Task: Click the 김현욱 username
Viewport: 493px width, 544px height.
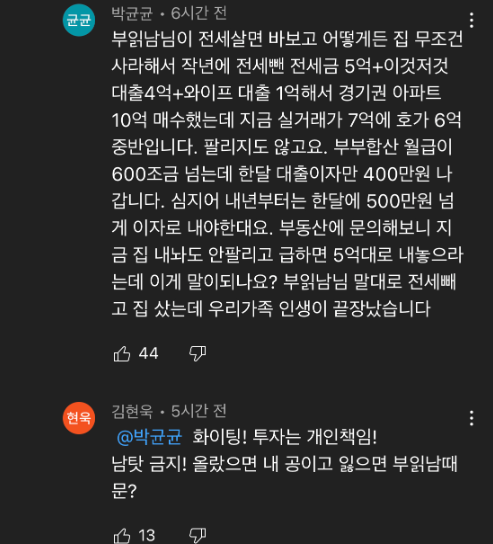Action: coord(132,411)
